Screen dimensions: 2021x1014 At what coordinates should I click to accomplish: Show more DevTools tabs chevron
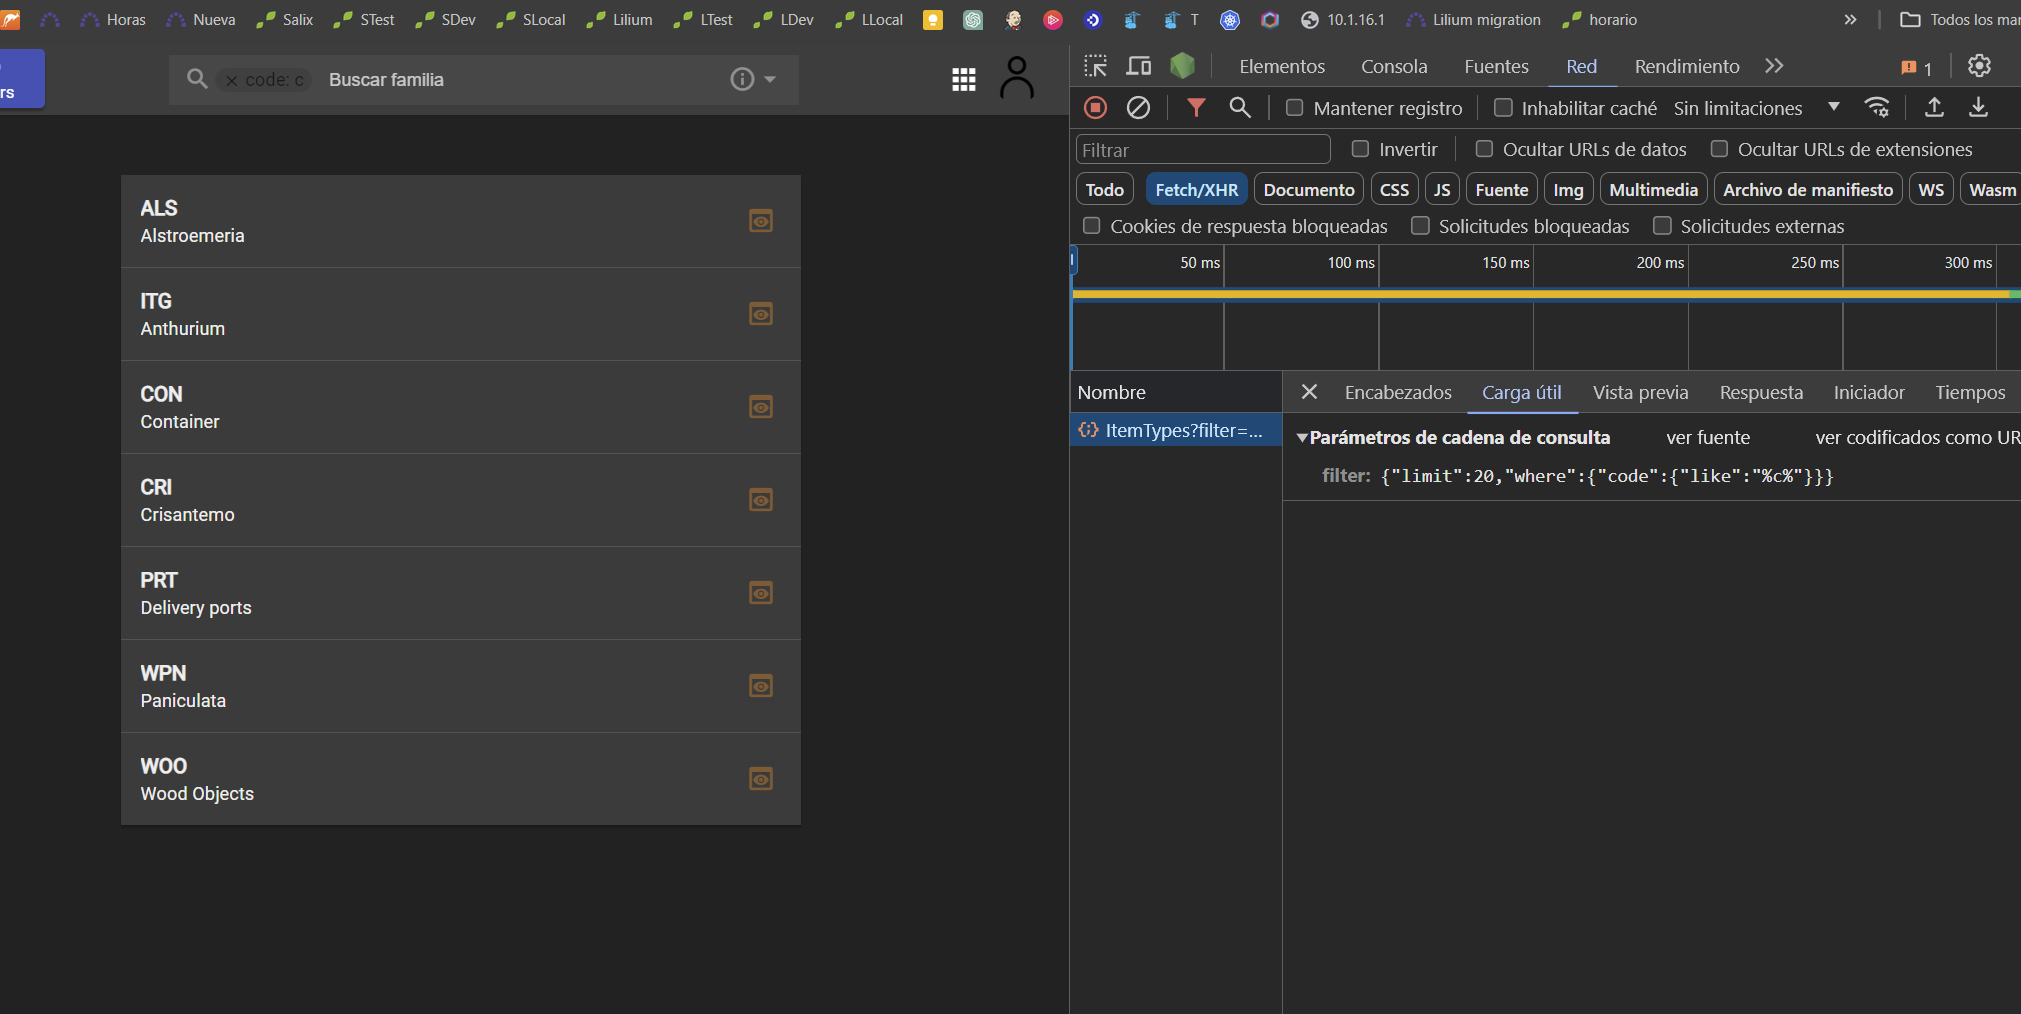pos(1774,66)
